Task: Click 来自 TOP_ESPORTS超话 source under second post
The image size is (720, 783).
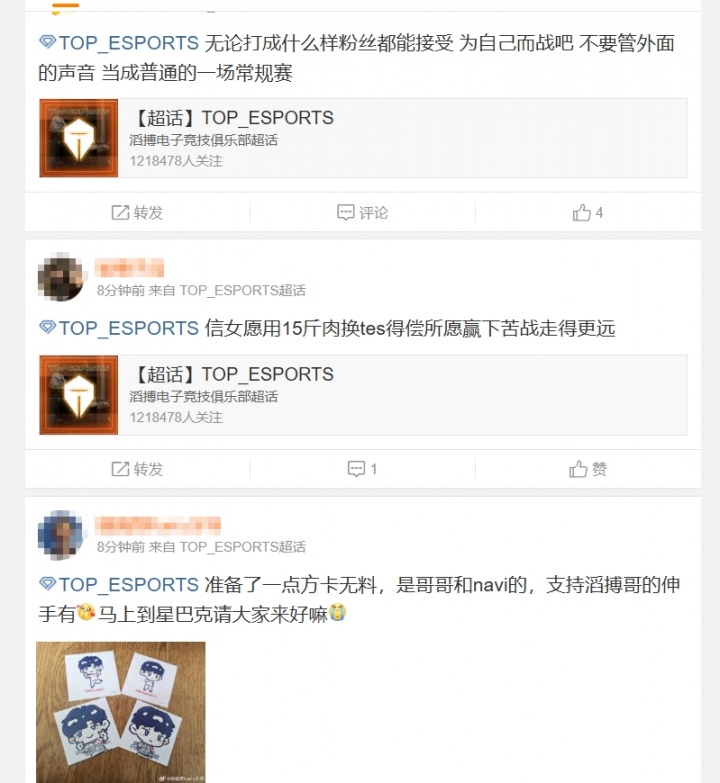Action: [x=227, y=291]
